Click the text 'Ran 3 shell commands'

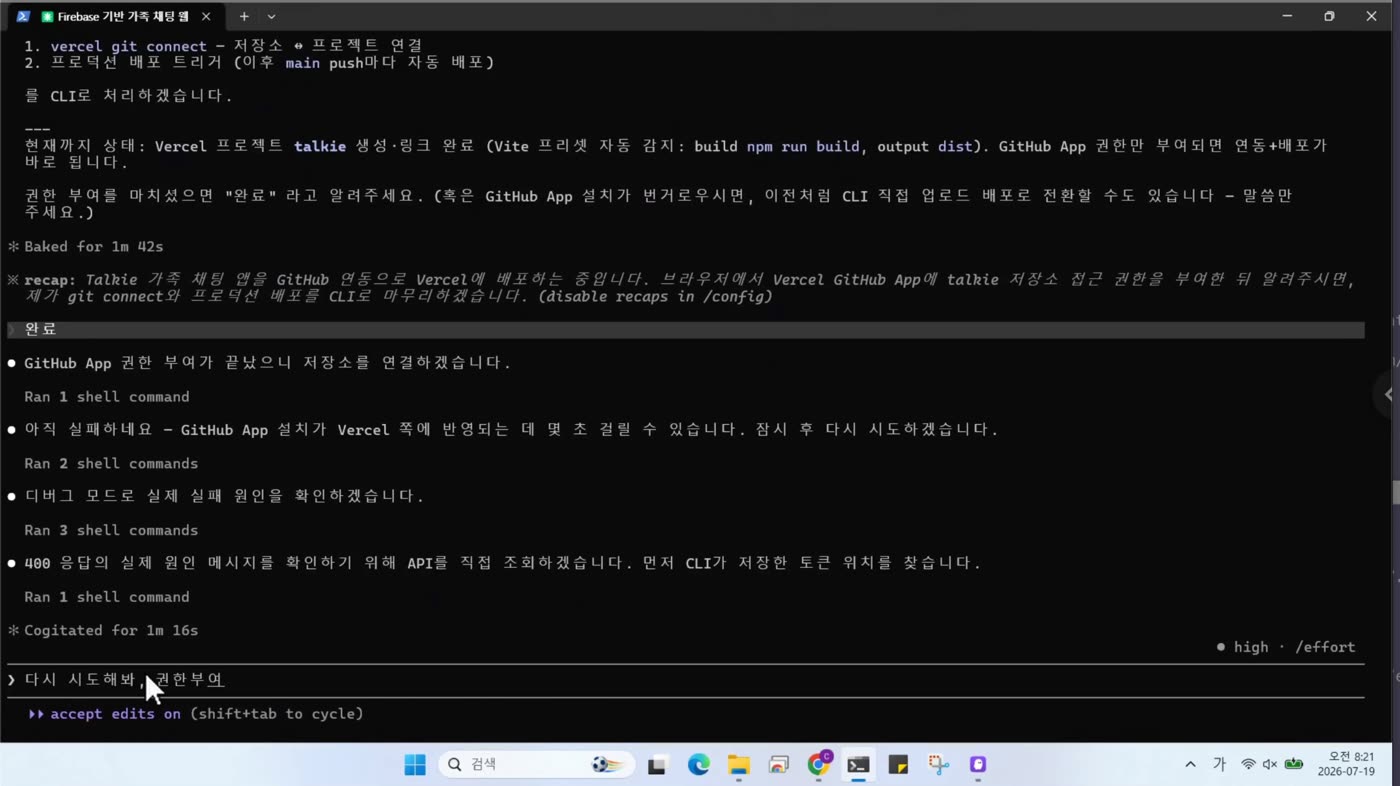pos(111,530)
